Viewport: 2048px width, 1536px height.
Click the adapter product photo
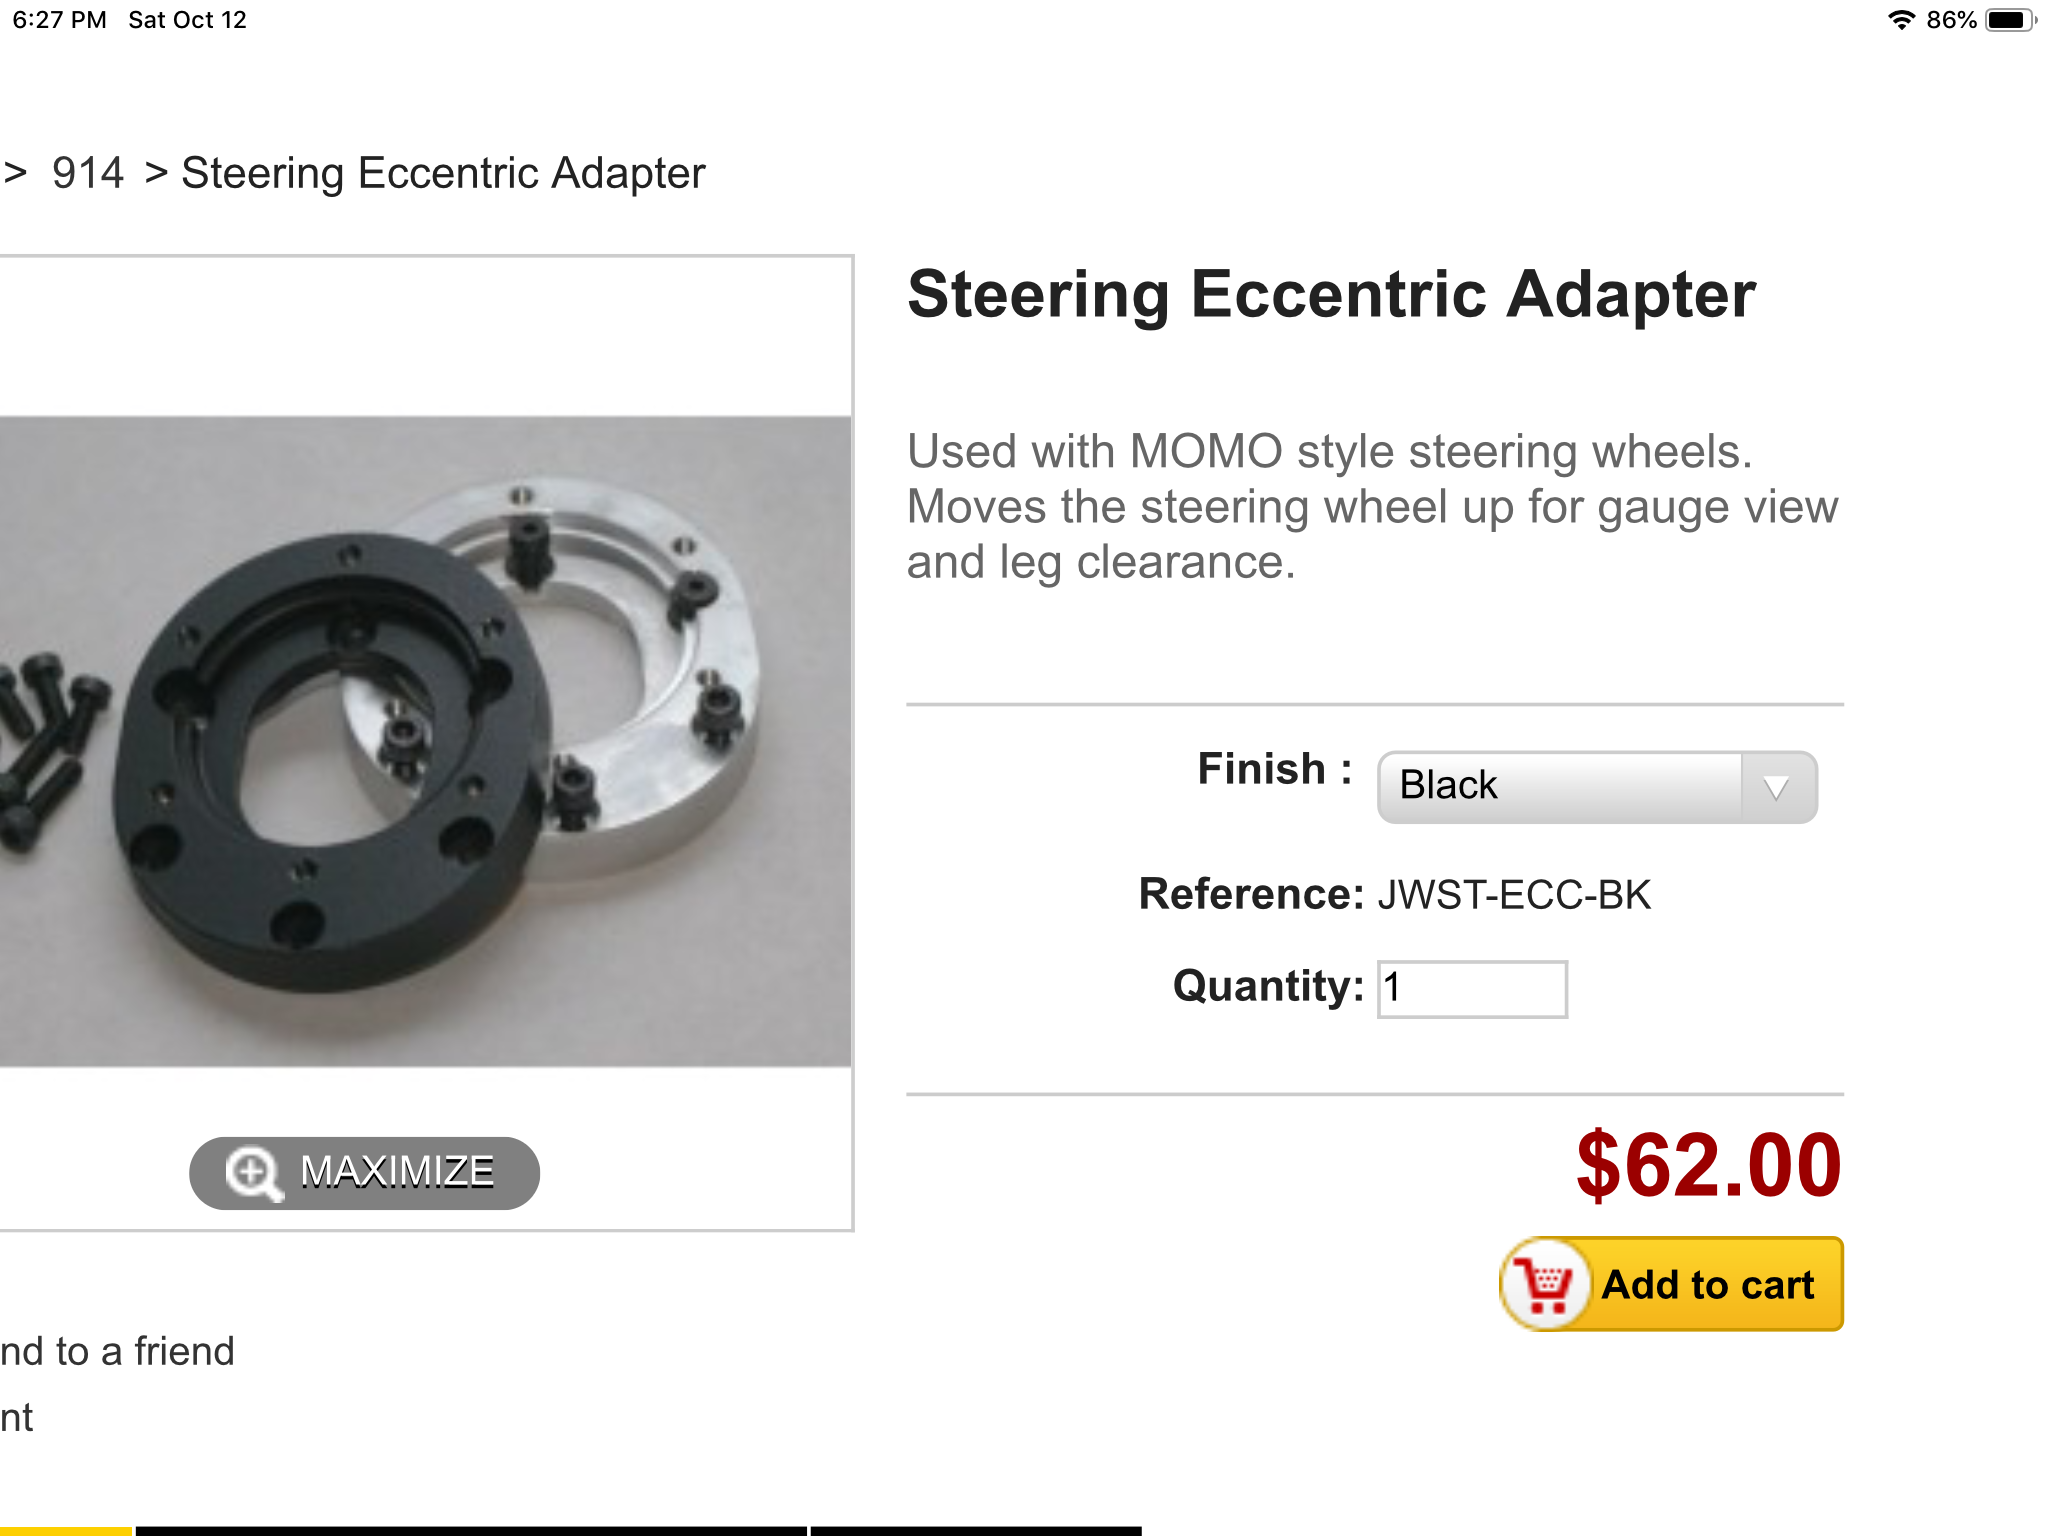point(425,741)
